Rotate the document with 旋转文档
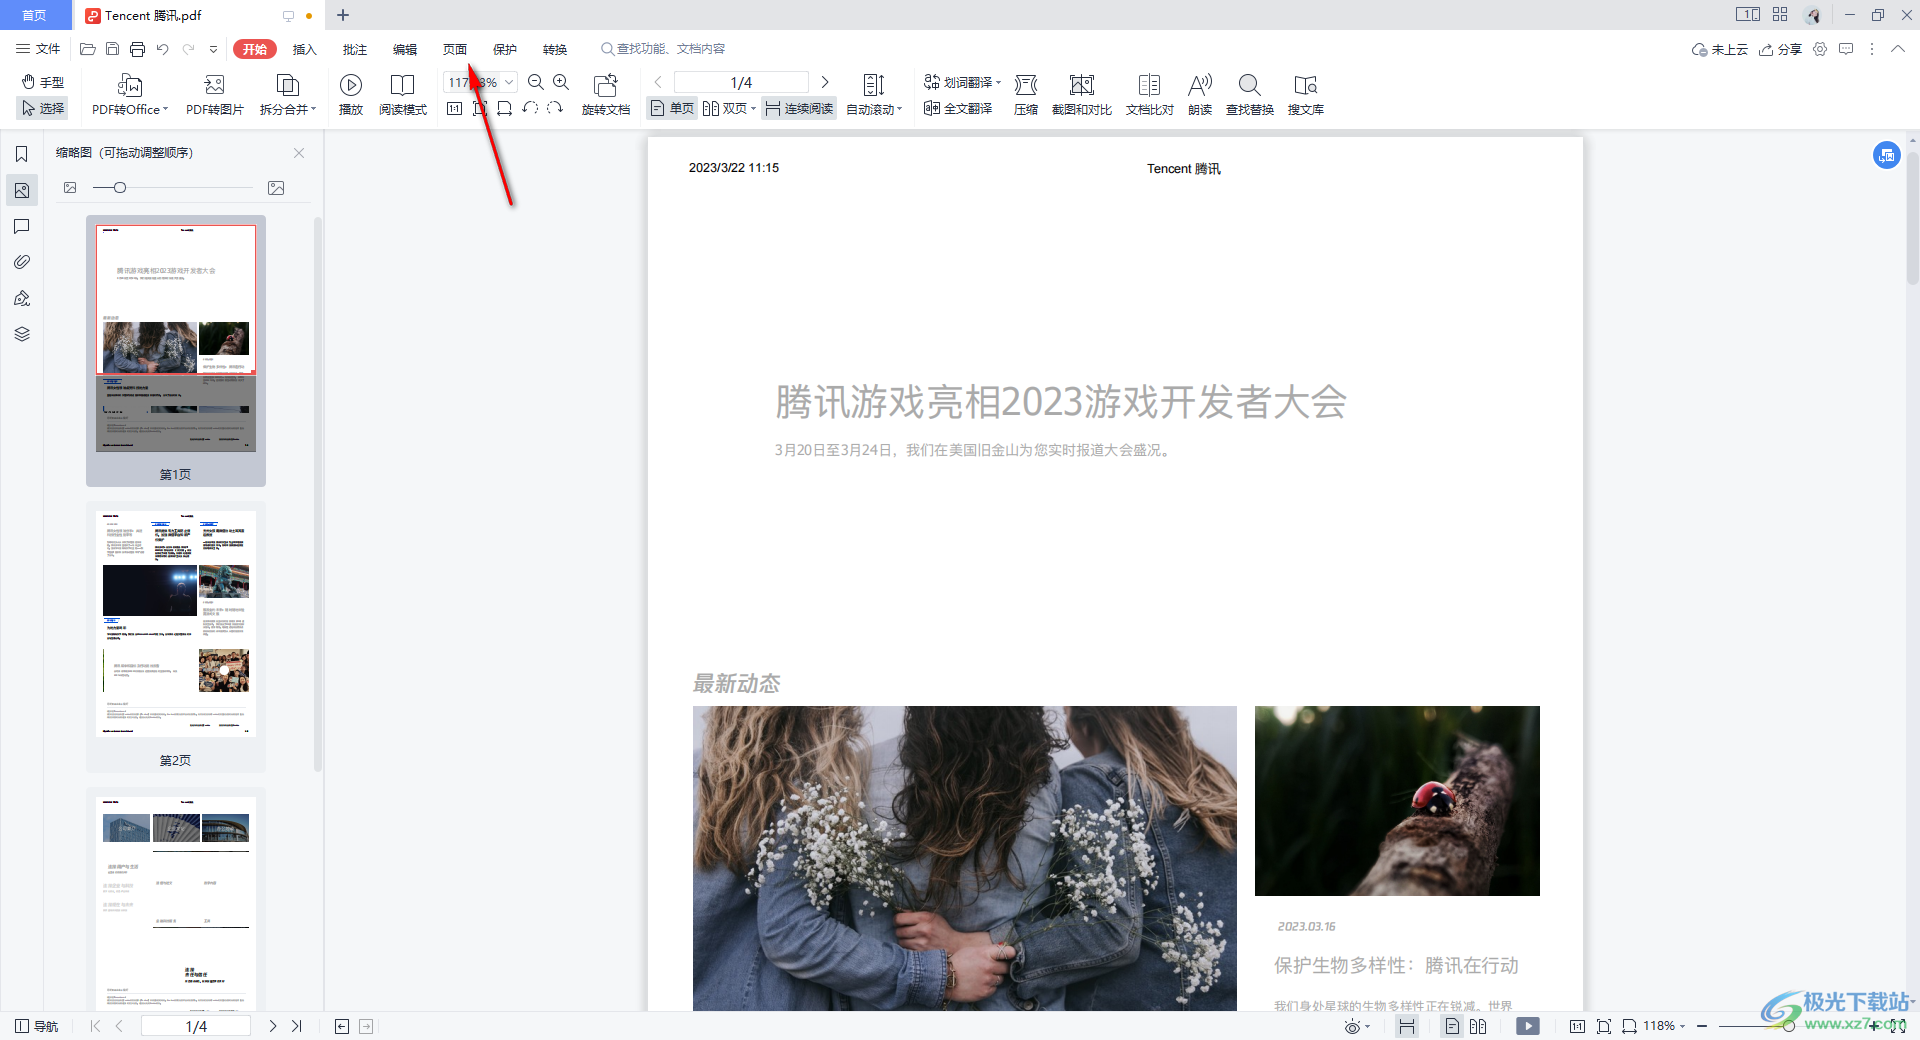This screenshot has height=1040, width=1920. point(606,95)
